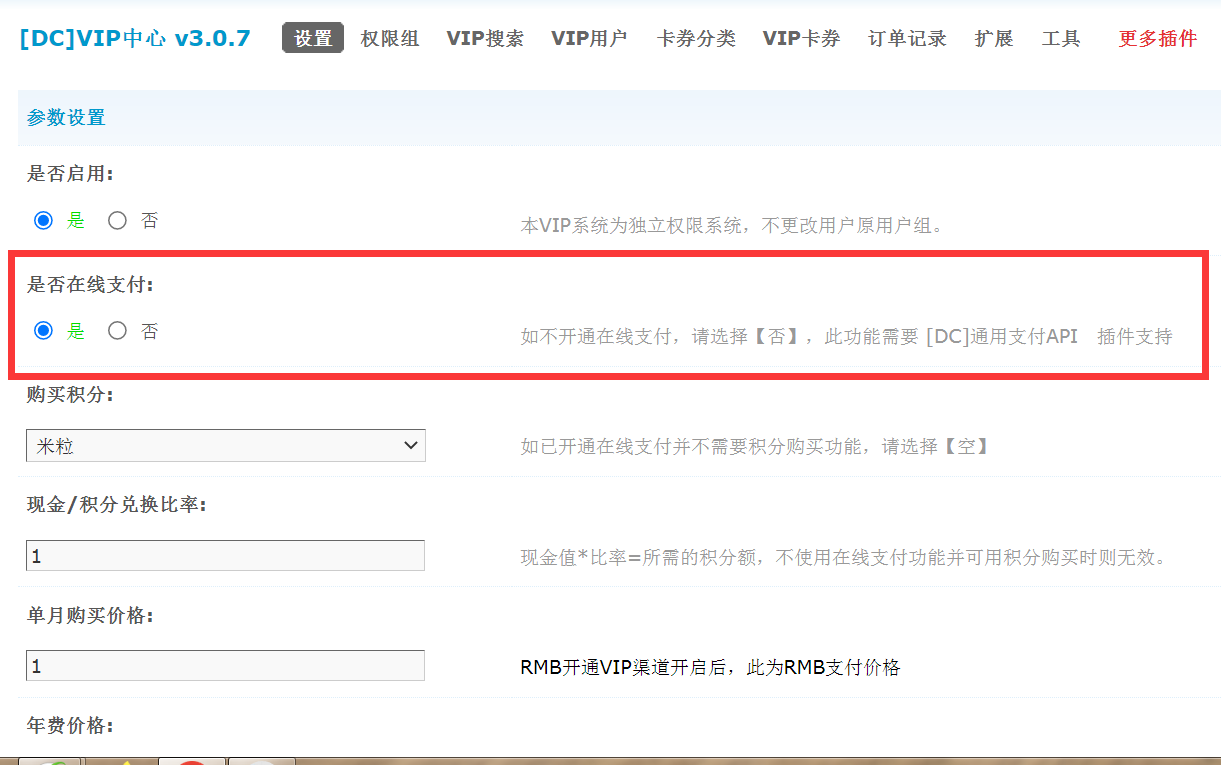This screenshot has height=765, width=1221.
Task: Click the 现金/积分兑换比率 label
Action: [117, 504]
